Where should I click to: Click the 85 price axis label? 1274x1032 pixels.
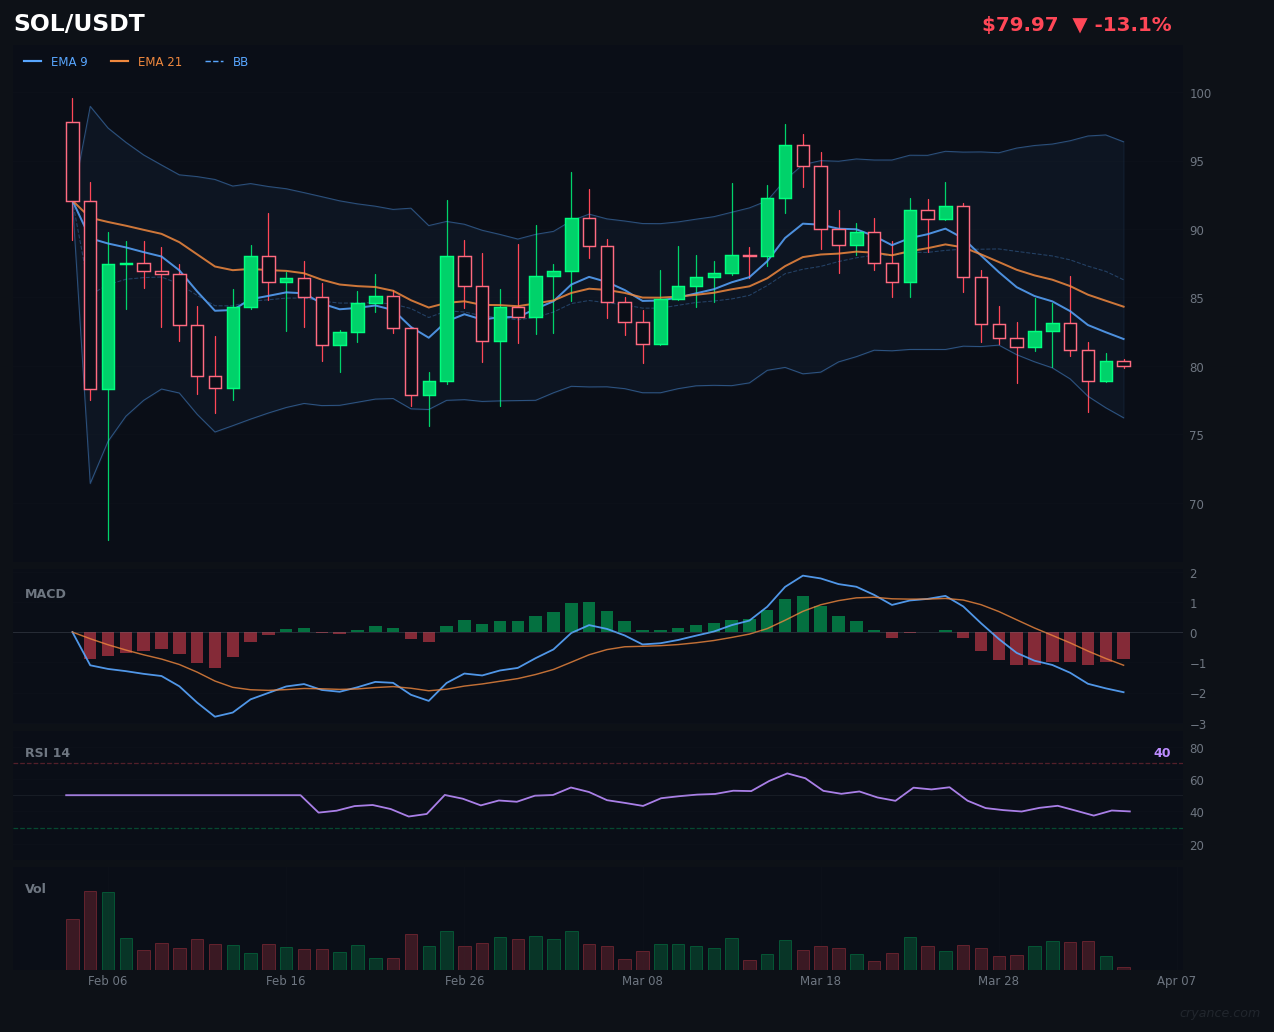[x=1196, y=299]
